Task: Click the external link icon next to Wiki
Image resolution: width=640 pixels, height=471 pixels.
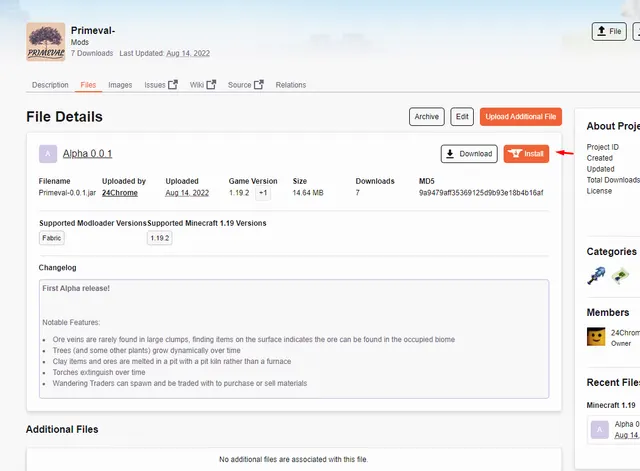Action: point(211,84)
